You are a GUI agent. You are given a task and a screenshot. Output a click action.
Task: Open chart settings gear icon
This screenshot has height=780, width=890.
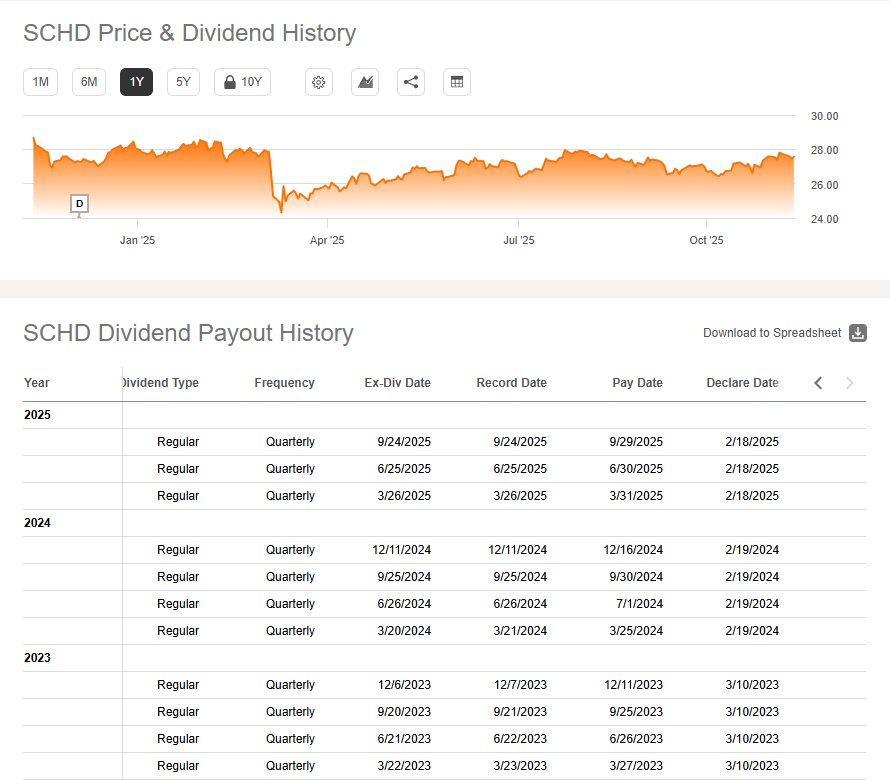tap(318, 82)
